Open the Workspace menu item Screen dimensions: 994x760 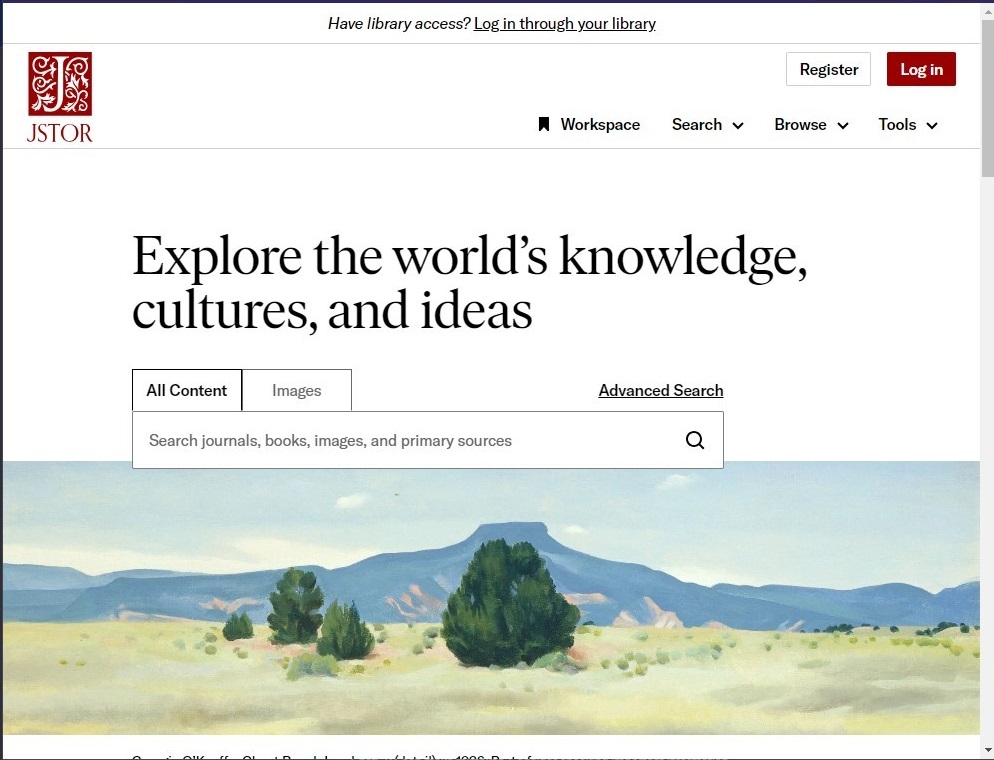coord(589,124)
